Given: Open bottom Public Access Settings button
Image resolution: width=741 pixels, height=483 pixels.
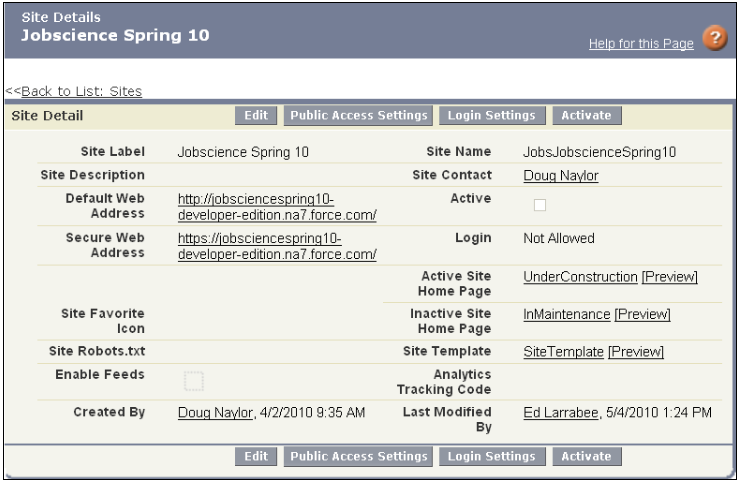Looking at the screenshot, I should click(358, 457).
